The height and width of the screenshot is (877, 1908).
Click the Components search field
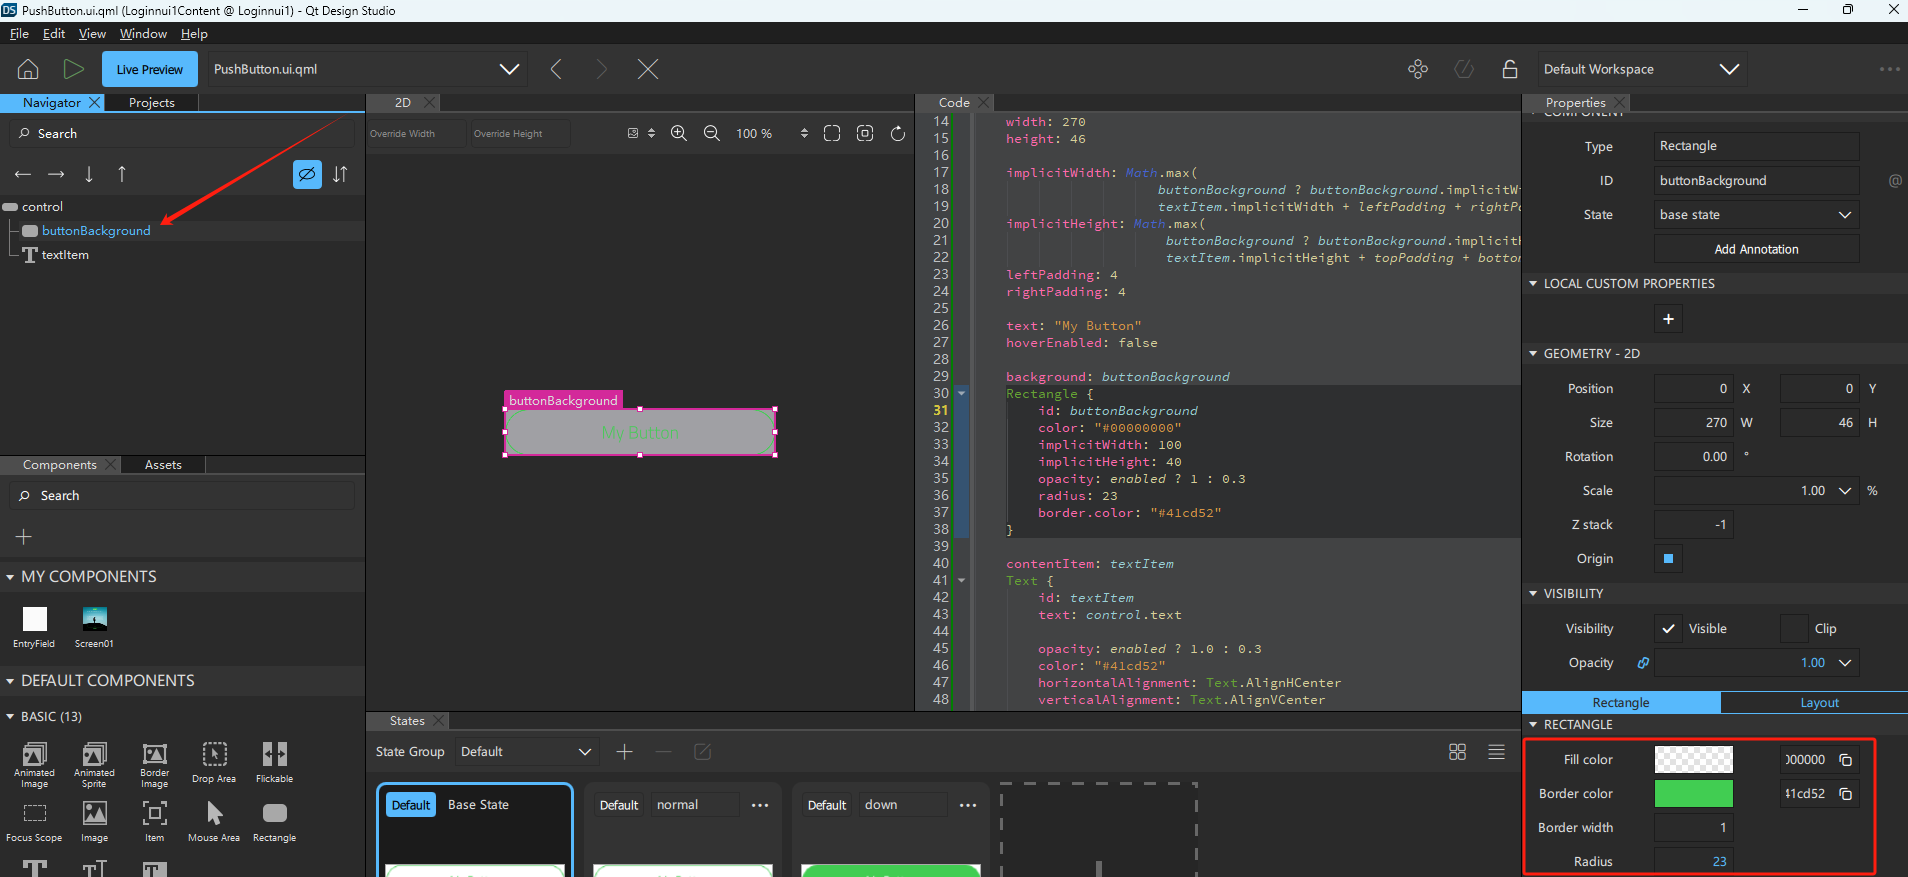182,496
